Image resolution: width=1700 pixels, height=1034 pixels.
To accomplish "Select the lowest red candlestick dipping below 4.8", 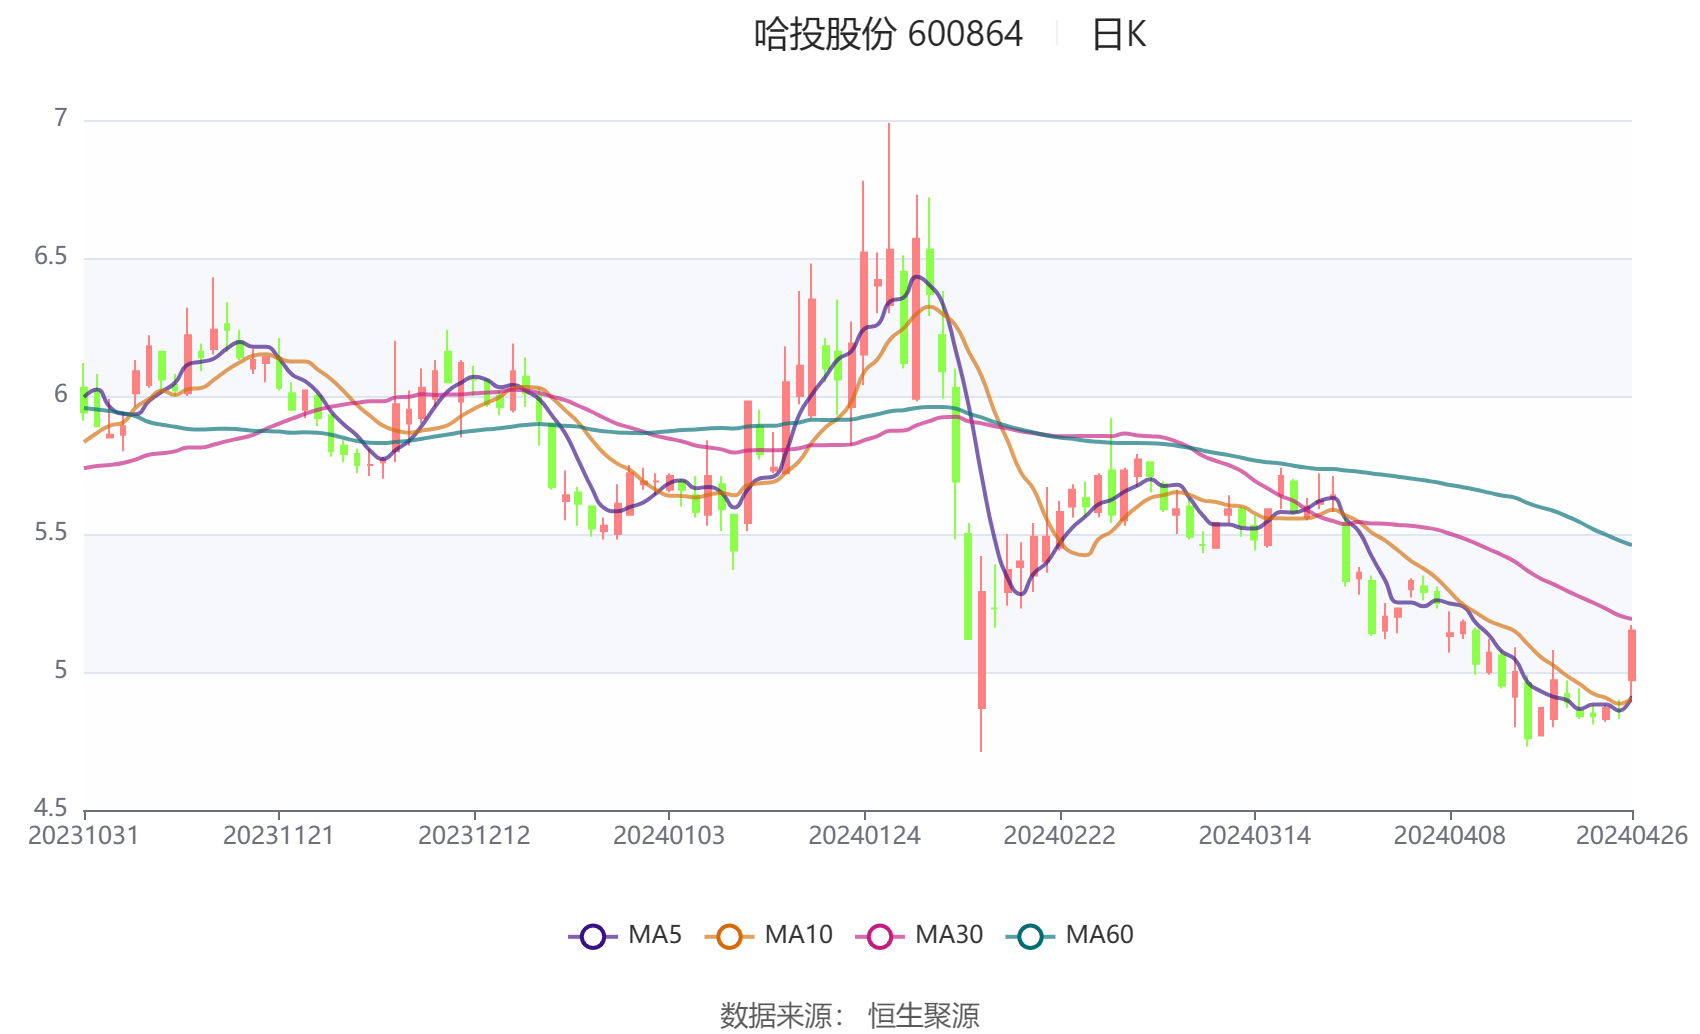I will coord(981,650).
